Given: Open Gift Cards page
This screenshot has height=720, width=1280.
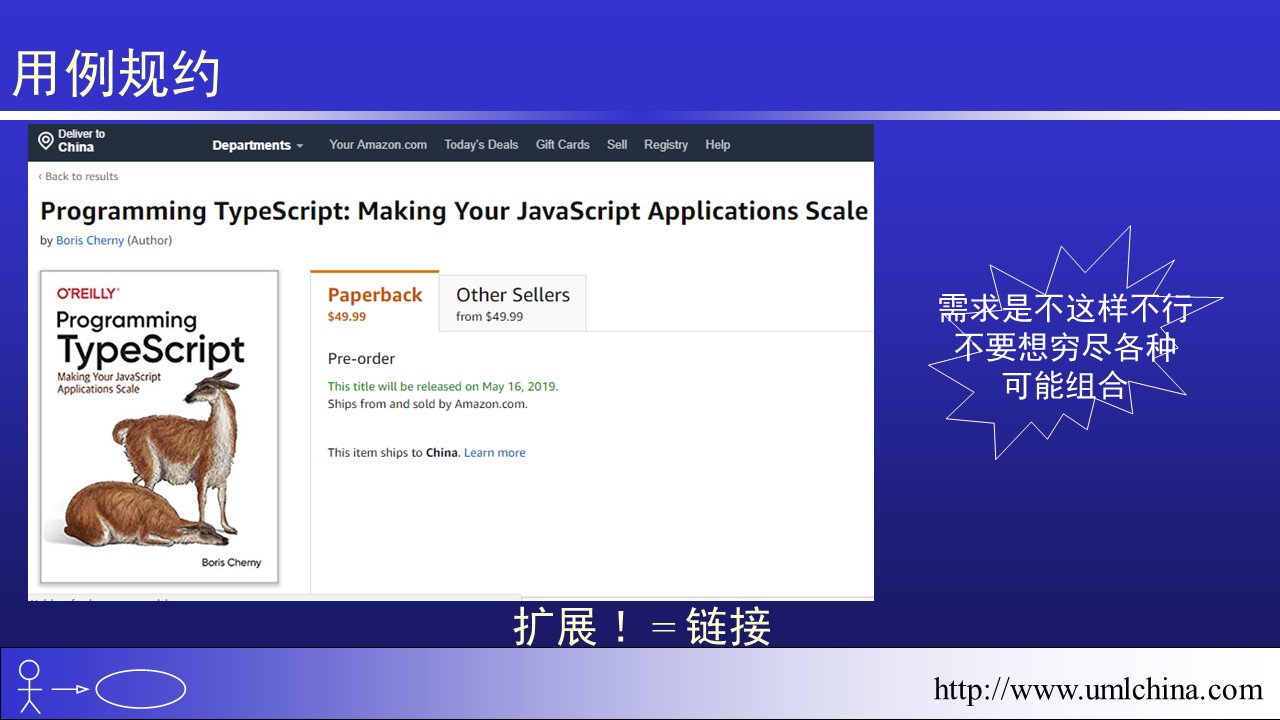Looking at the screenshot, I should (x=563, y=145).
